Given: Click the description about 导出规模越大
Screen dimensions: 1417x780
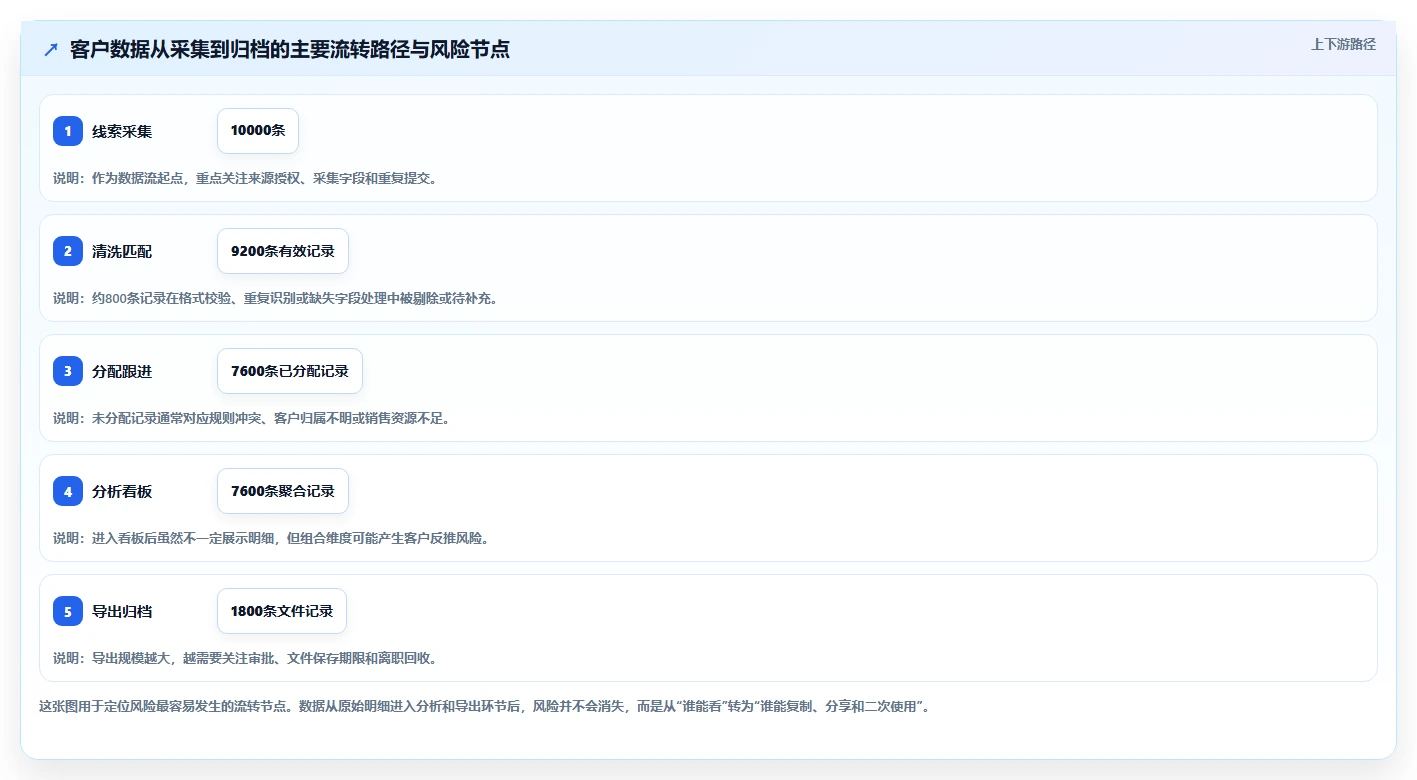Looking at the screenshot, I should pos(245,658).
